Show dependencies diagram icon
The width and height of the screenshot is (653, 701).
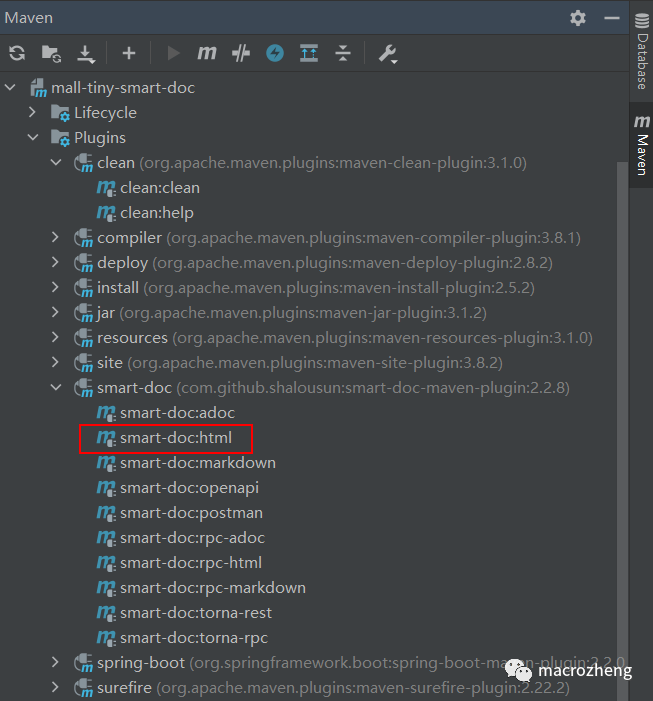coord(309,53)
